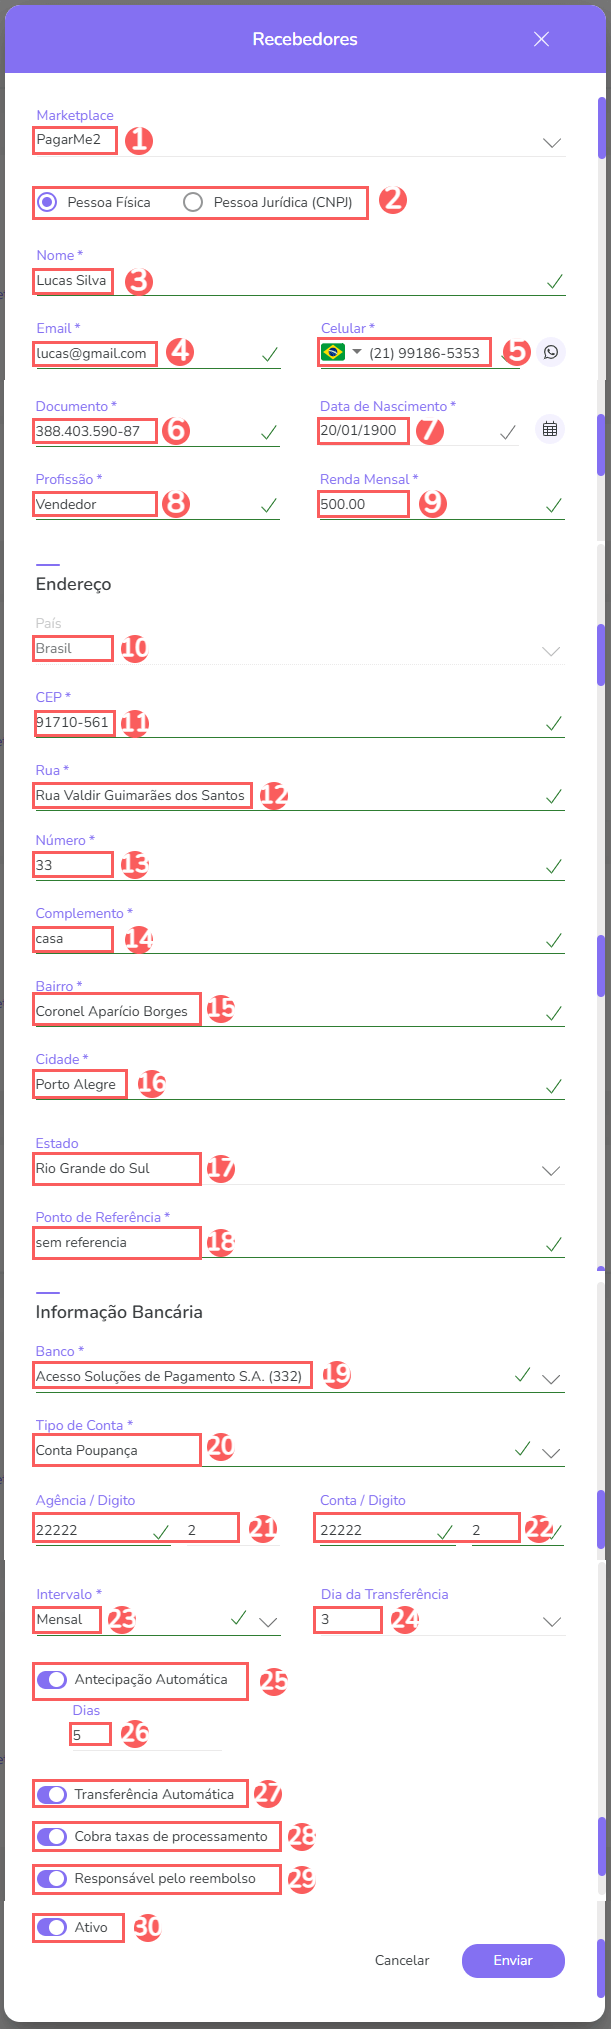
Task: Click the Email input field
Action: 150,353
